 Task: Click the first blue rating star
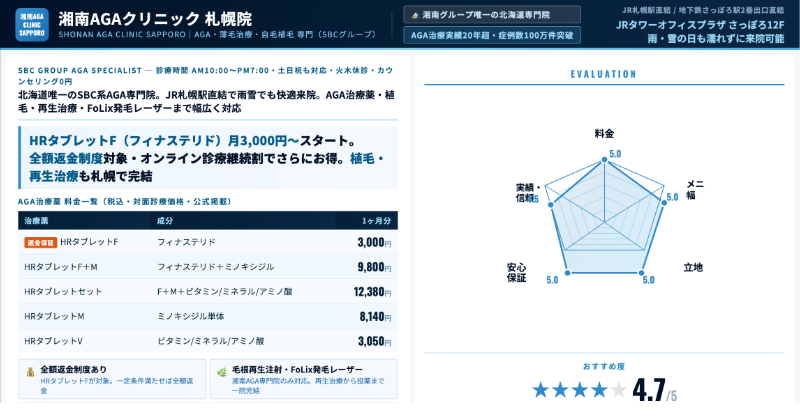541,390
